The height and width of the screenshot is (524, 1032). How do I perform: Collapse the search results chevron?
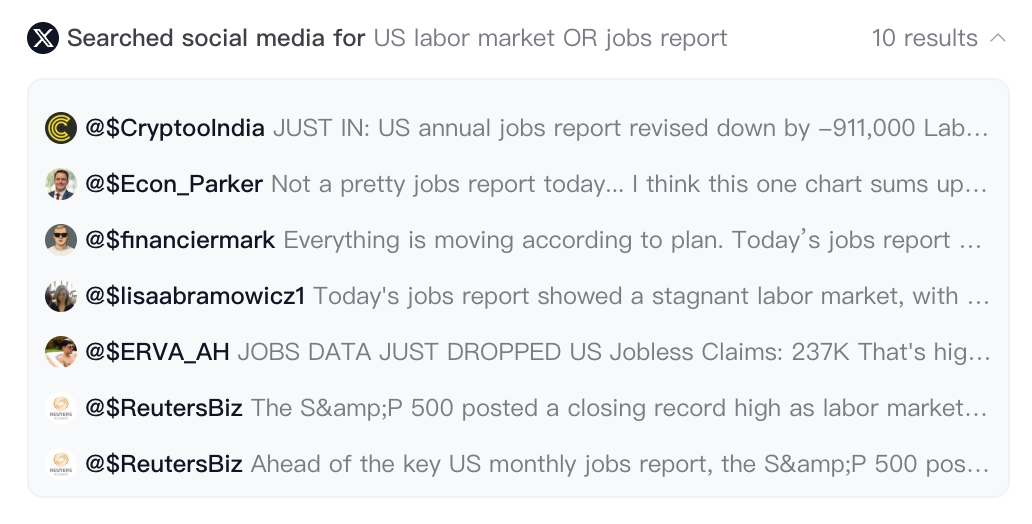[997, 39]
